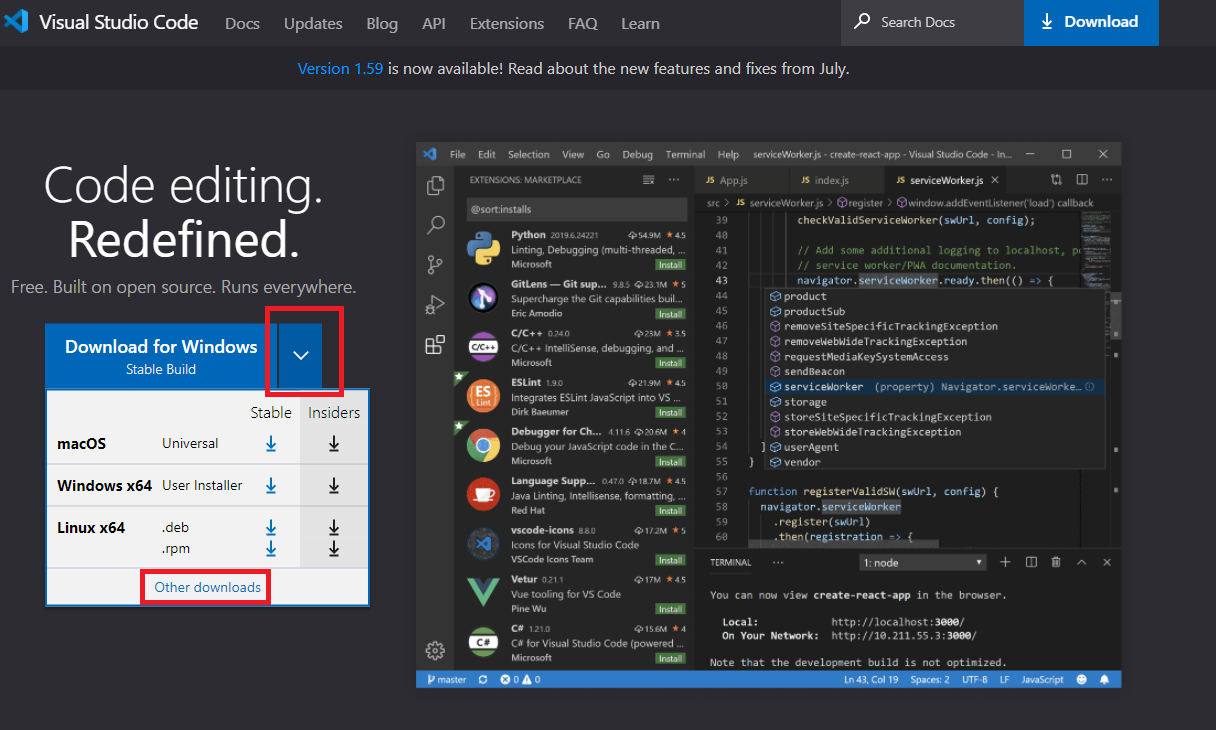
Task: Open the Explorer icon in the activity bar
Action: (435, 186)
